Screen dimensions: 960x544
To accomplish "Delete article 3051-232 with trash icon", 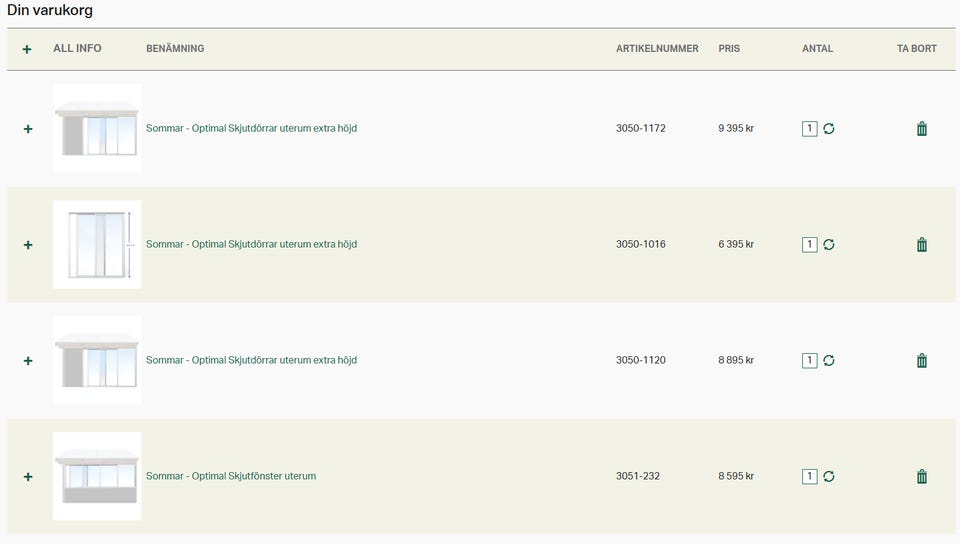I will 922,476.
